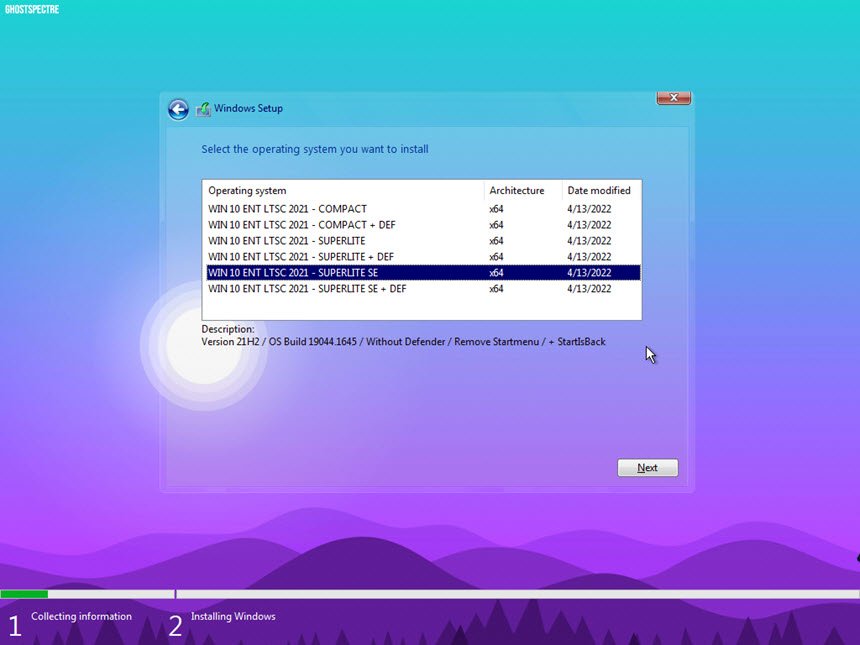This screenshot has width=860, height=645.
Task: Click the Version 21H2 description text
Action: point(403,342)
